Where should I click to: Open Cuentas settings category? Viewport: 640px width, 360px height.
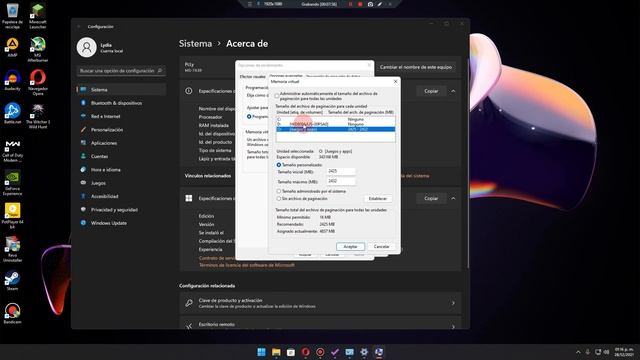tap(121, 156)
